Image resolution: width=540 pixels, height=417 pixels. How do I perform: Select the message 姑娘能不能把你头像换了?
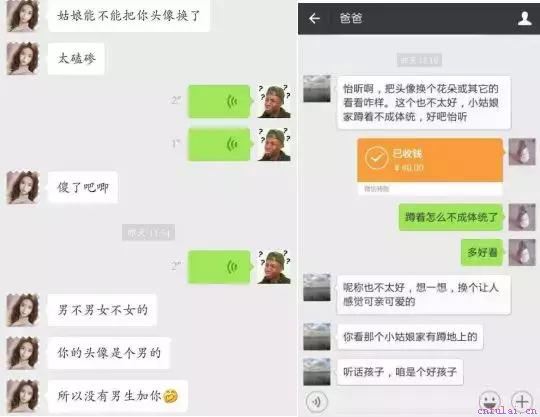tap(129, 16)
